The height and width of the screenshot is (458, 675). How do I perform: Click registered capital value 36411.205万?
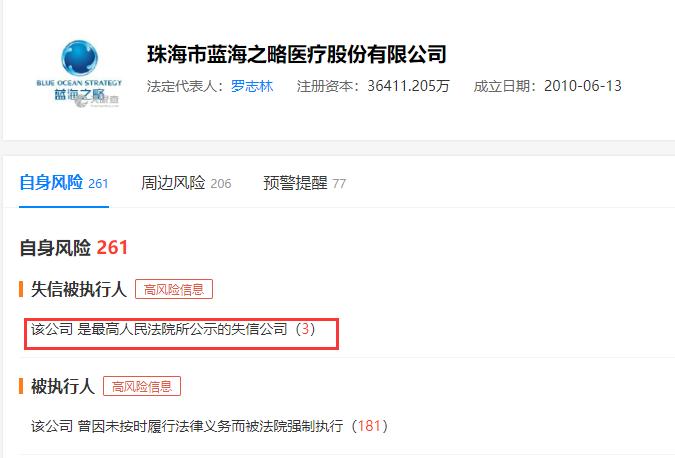point(408,86)
